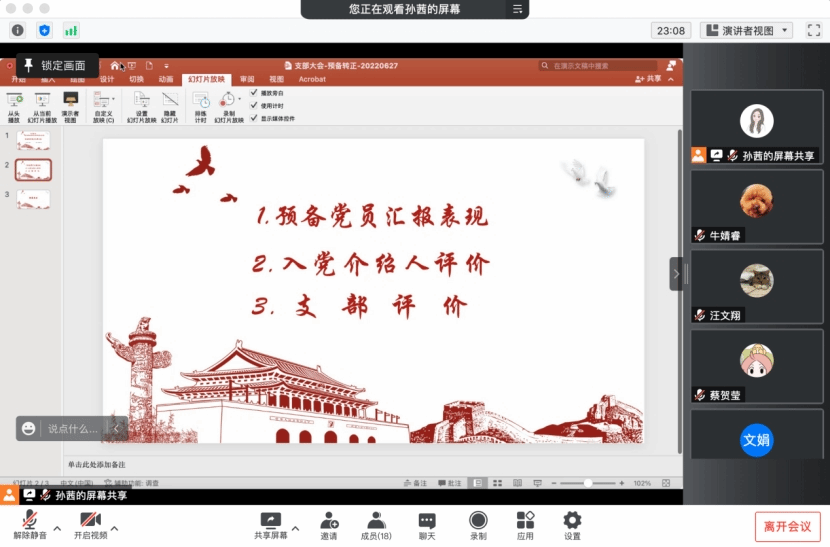Open the 演讲者视图 view dropdown
The height and width of the screenshot is (547, 830).
(x=746, y=30)
